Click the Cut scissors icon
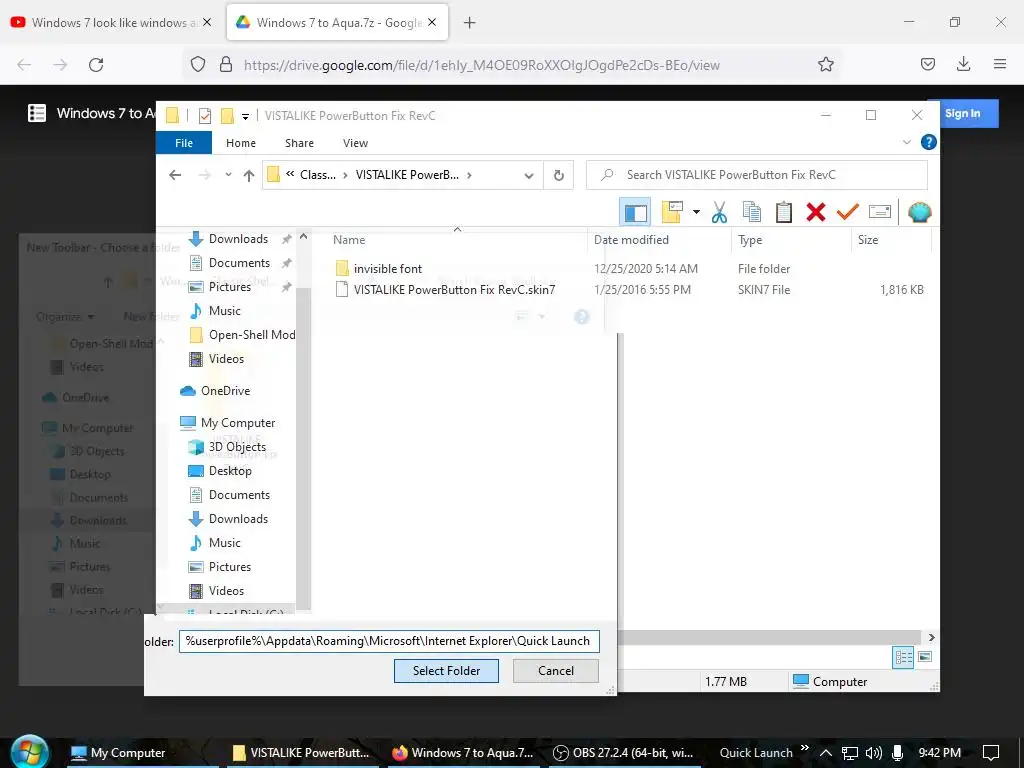 pyautogui.click(x=719, y=212)
